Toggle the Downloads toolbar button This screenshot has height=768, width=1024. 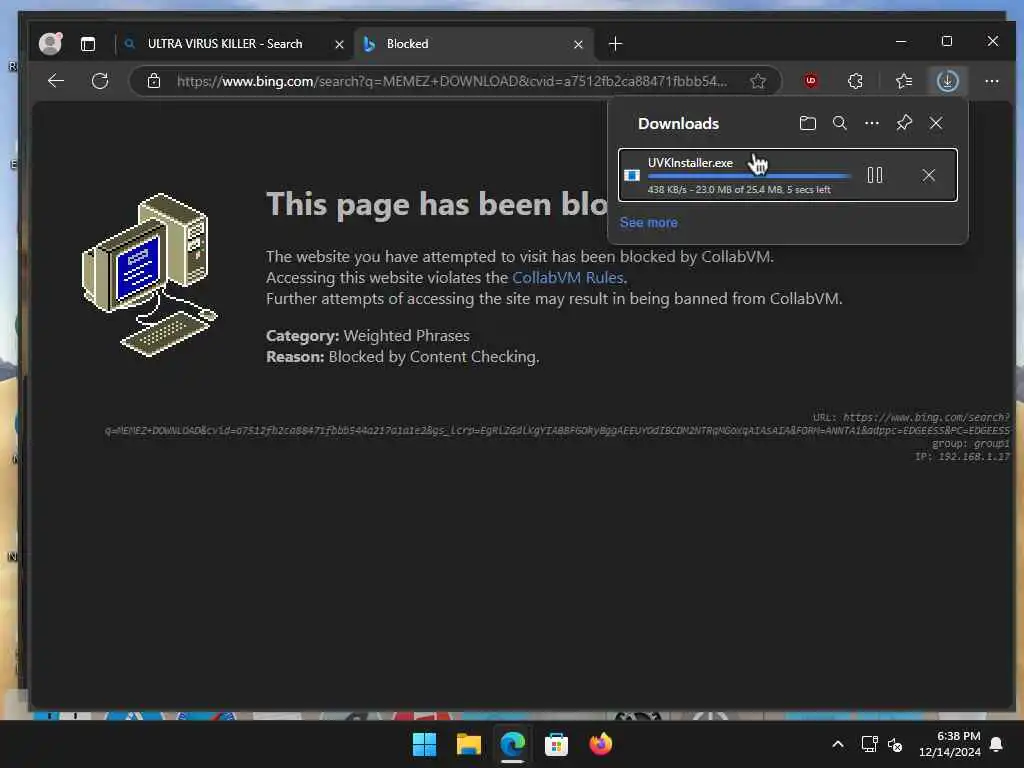point(948,81)
